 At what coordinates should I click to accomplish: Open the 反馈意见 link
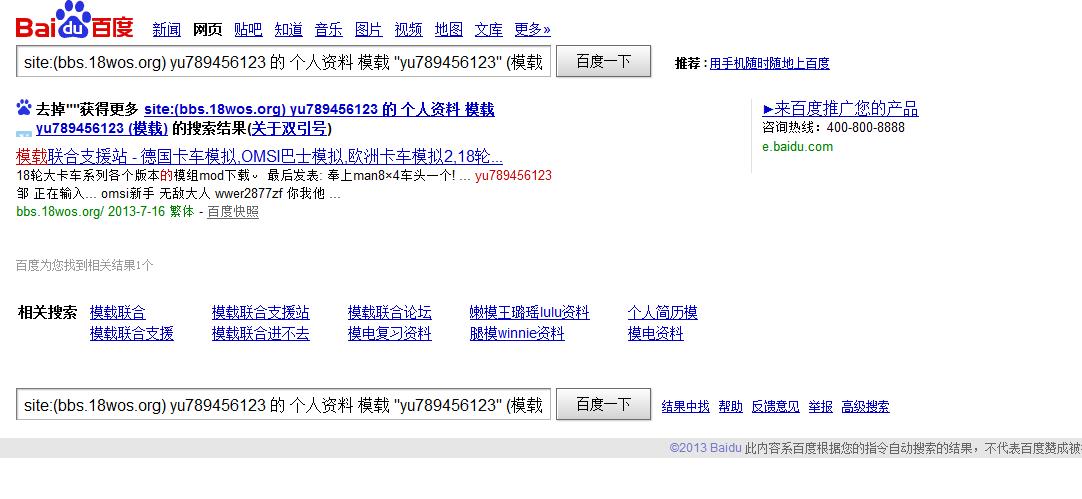[775, 407]
